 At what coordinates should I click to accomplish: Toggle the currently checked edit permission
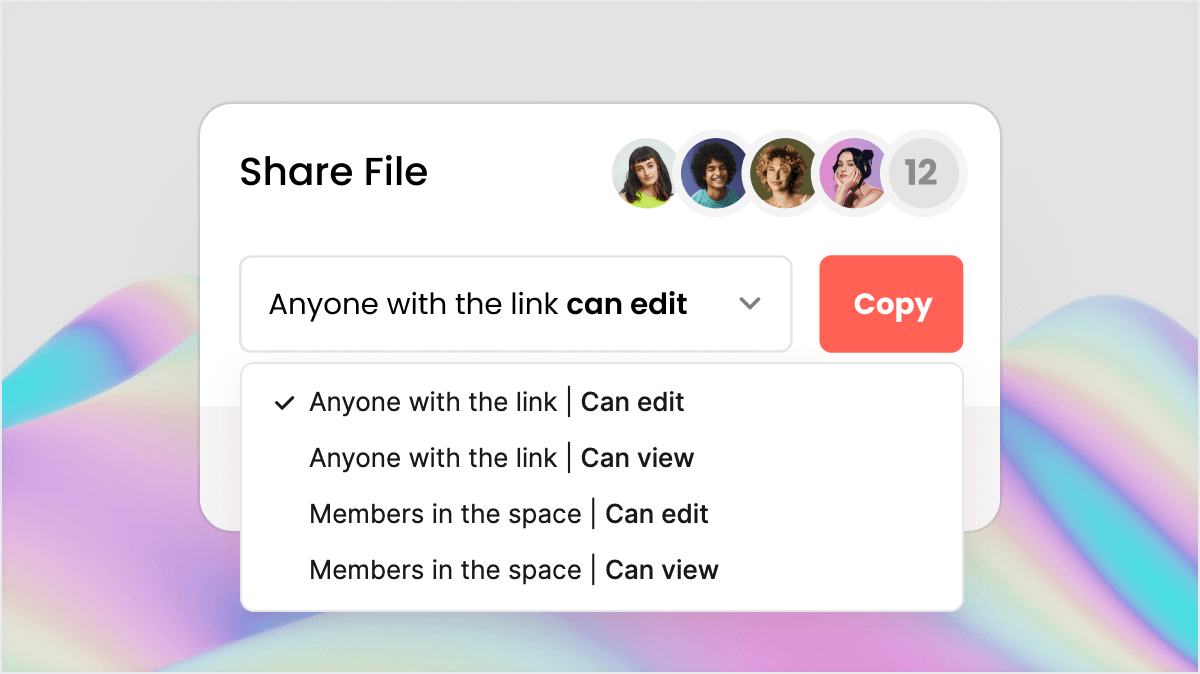[x=497, y=402]
